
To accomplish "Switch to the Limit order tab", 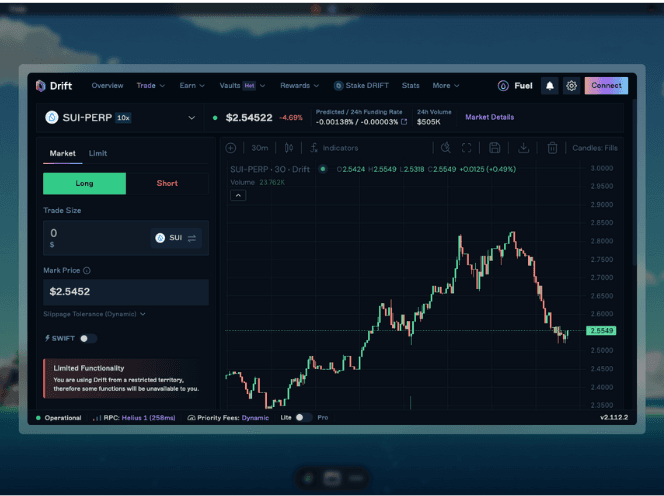I will [98, 153].
